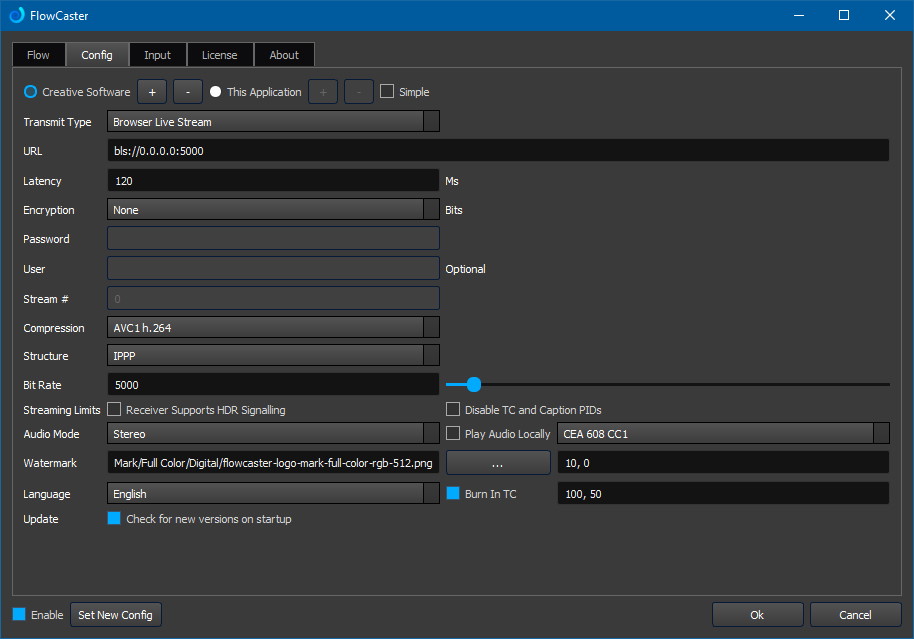Toggle Disable TC and Caption PIDs checkbox
Image resolution: width=914 pixels, height=639 pixels.
coord(453,409)
